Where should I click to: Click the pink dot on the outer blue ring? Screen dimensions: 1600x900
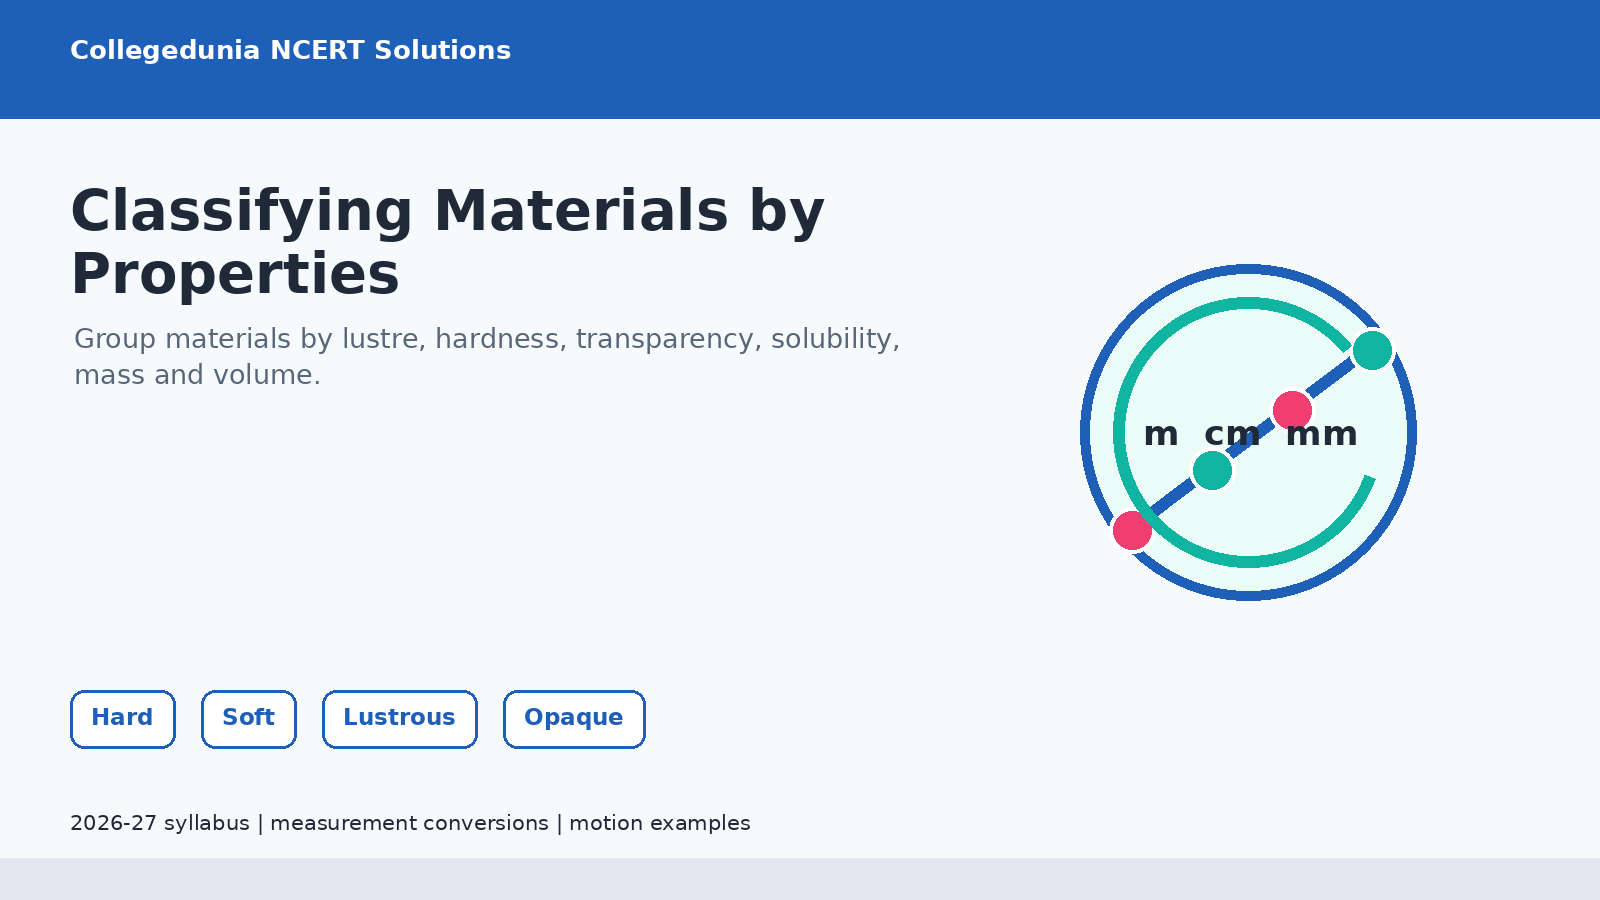tap(1132, 530)
